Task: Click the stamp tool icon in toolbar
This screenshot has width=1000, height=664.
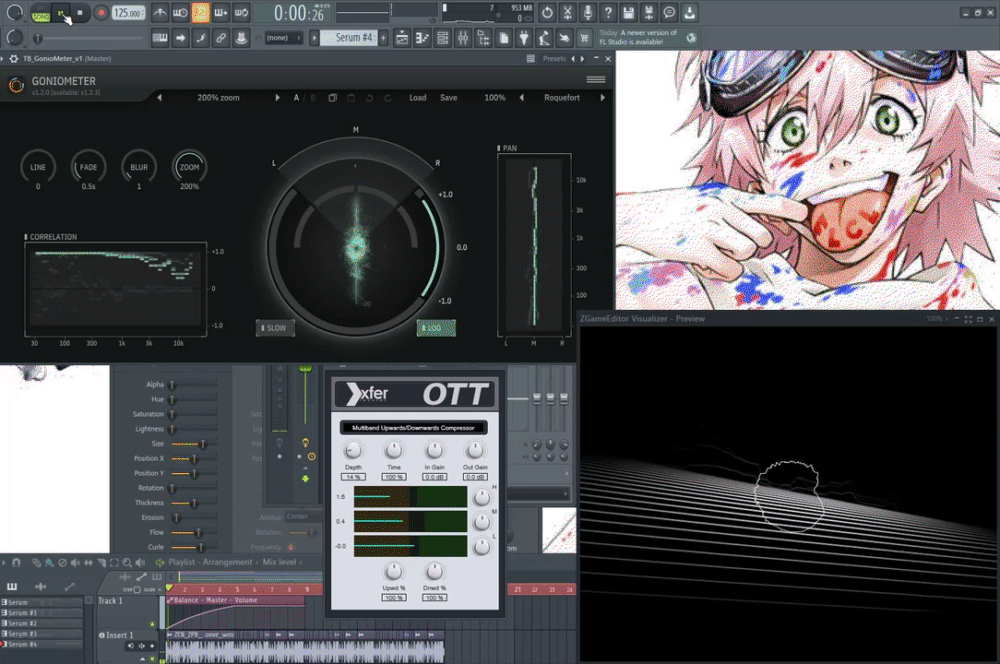Action: tap(241, 38)
